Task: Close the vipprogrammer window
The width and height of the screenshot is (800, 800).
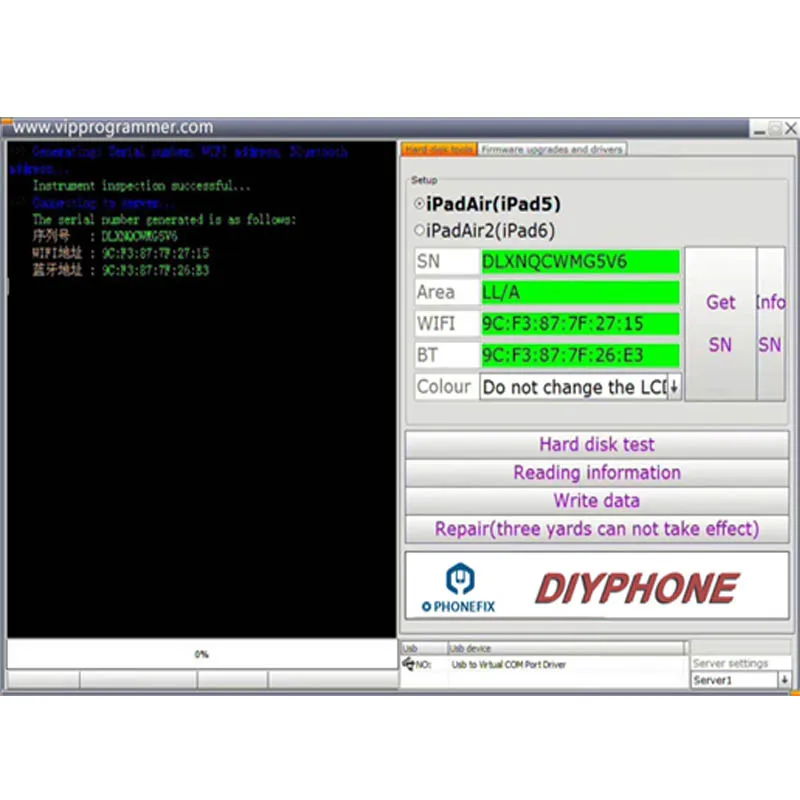Action: 790,129
